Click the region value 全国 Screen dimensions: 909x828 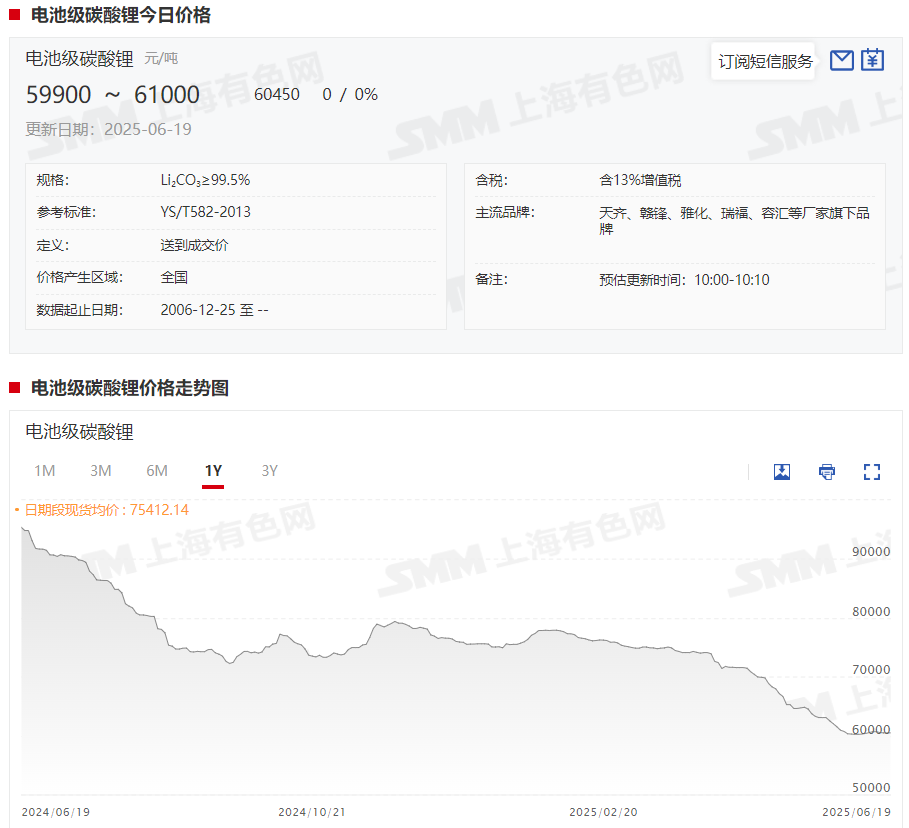click(x=174, y=277)
